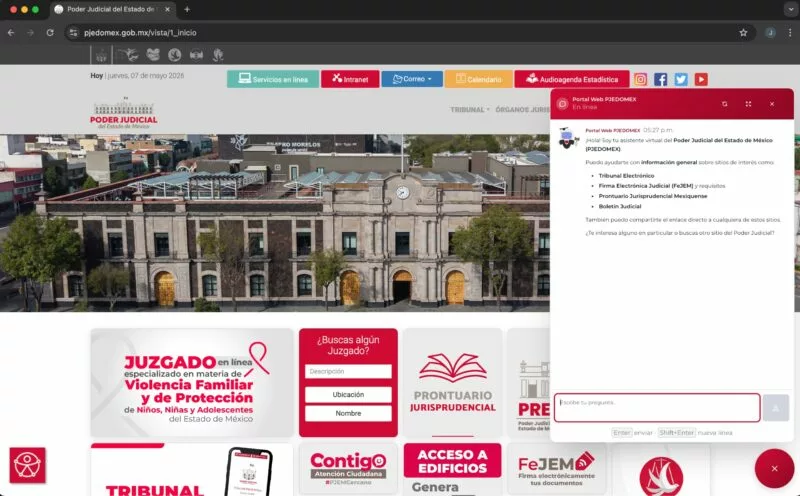The height and width of the screenshot is (496, 800).
Task: Click the browser address bar URL
Action: pyautogui.click(x=140, y=33)
